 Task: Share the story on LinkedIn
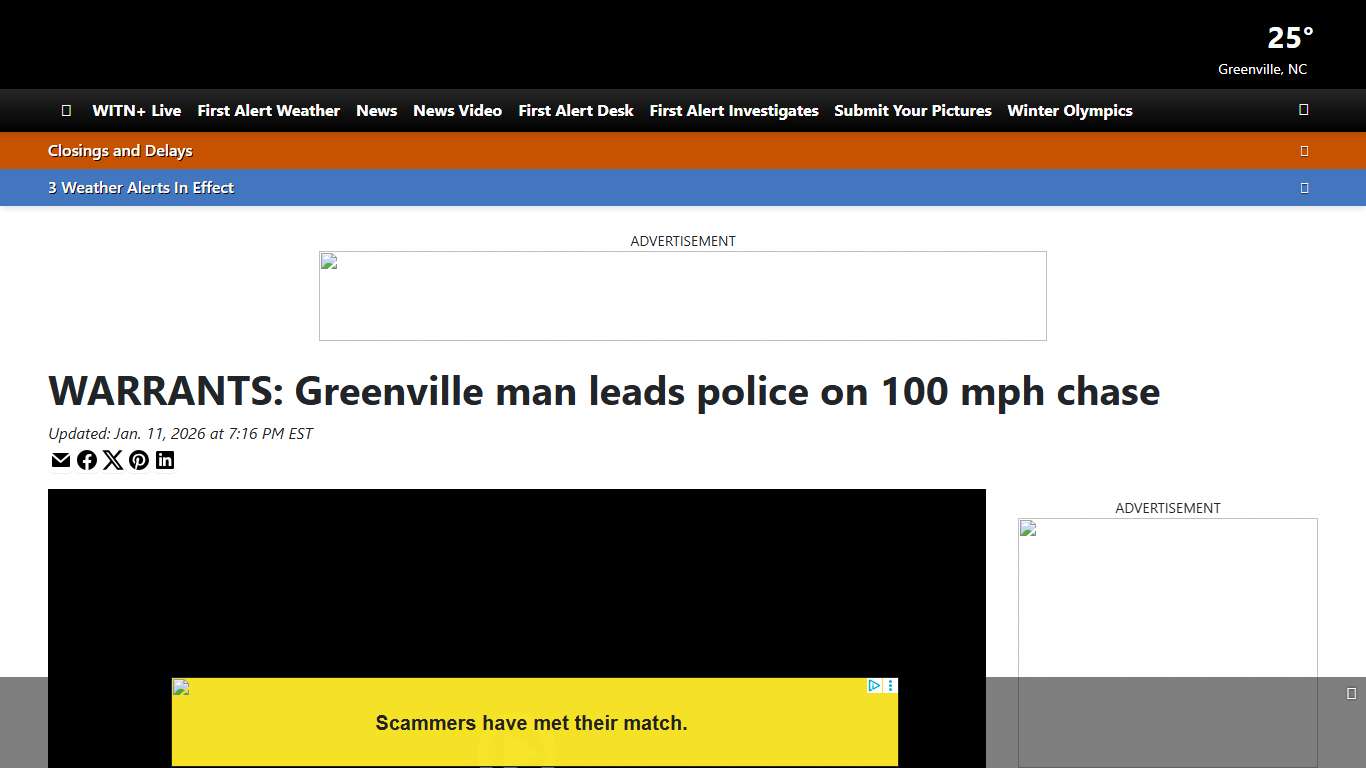[165, 460]
